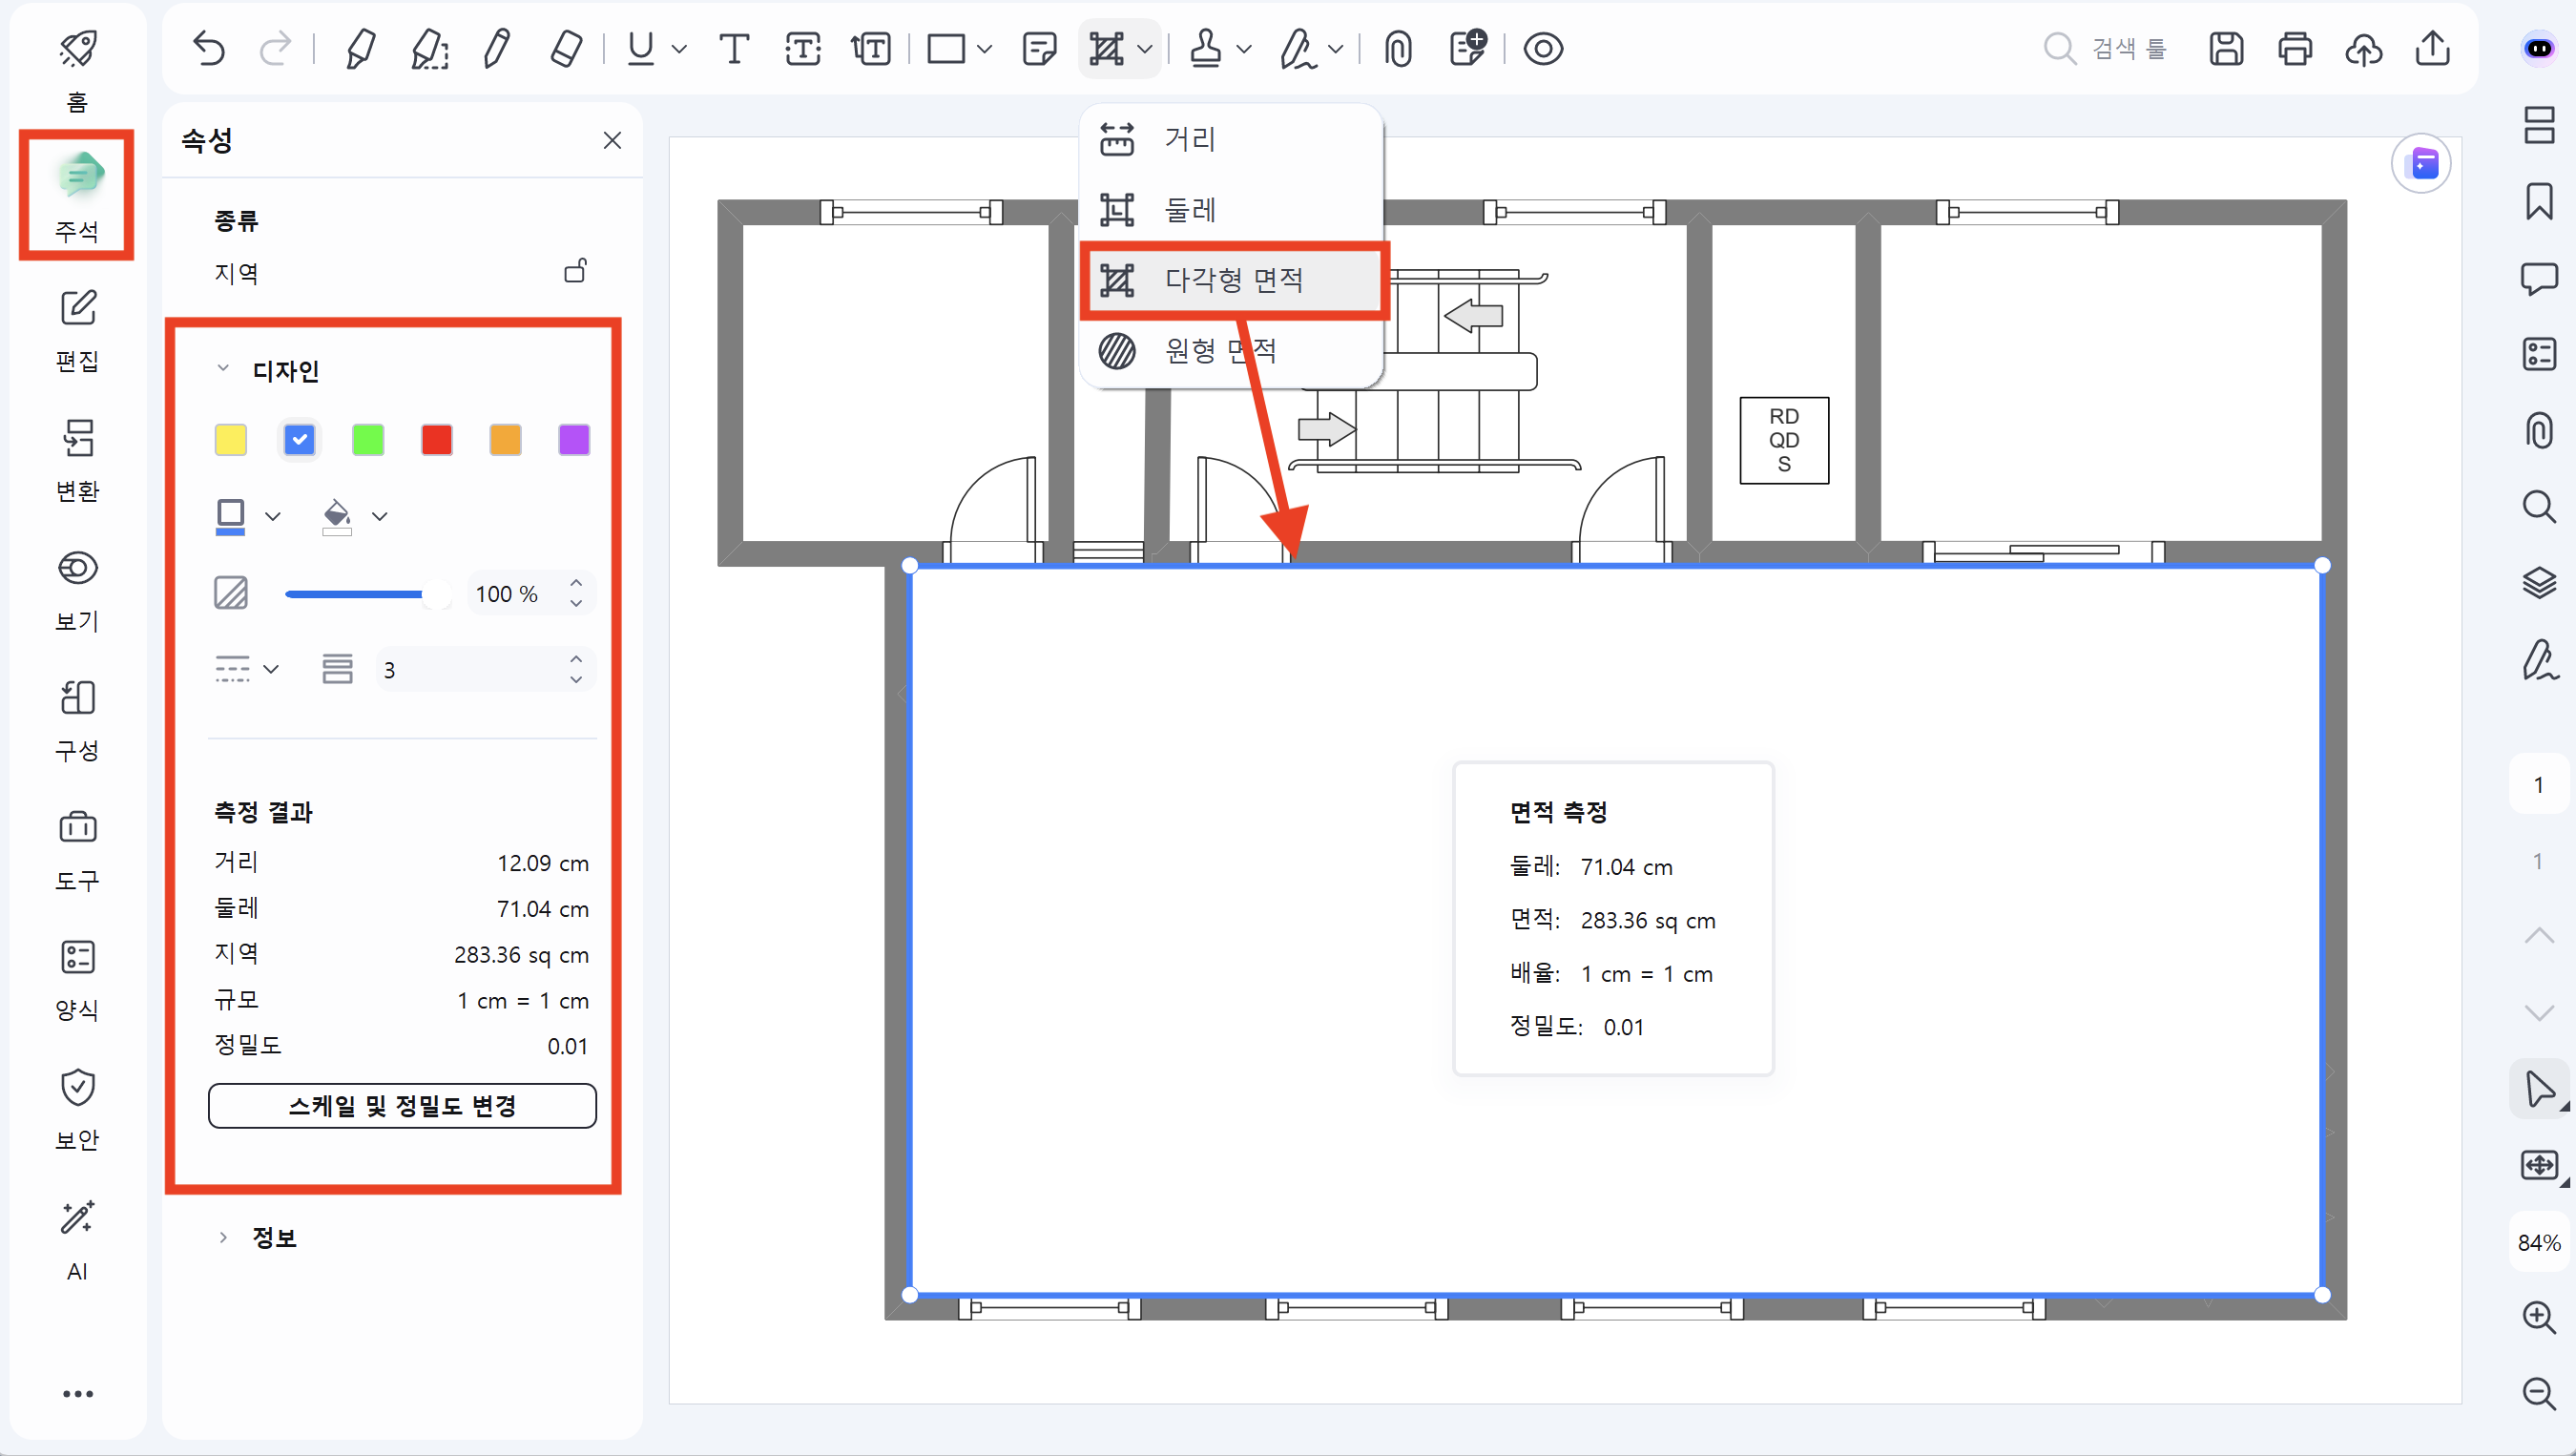
Task: Select the Underline annotation tool
Action: [641, 48]
